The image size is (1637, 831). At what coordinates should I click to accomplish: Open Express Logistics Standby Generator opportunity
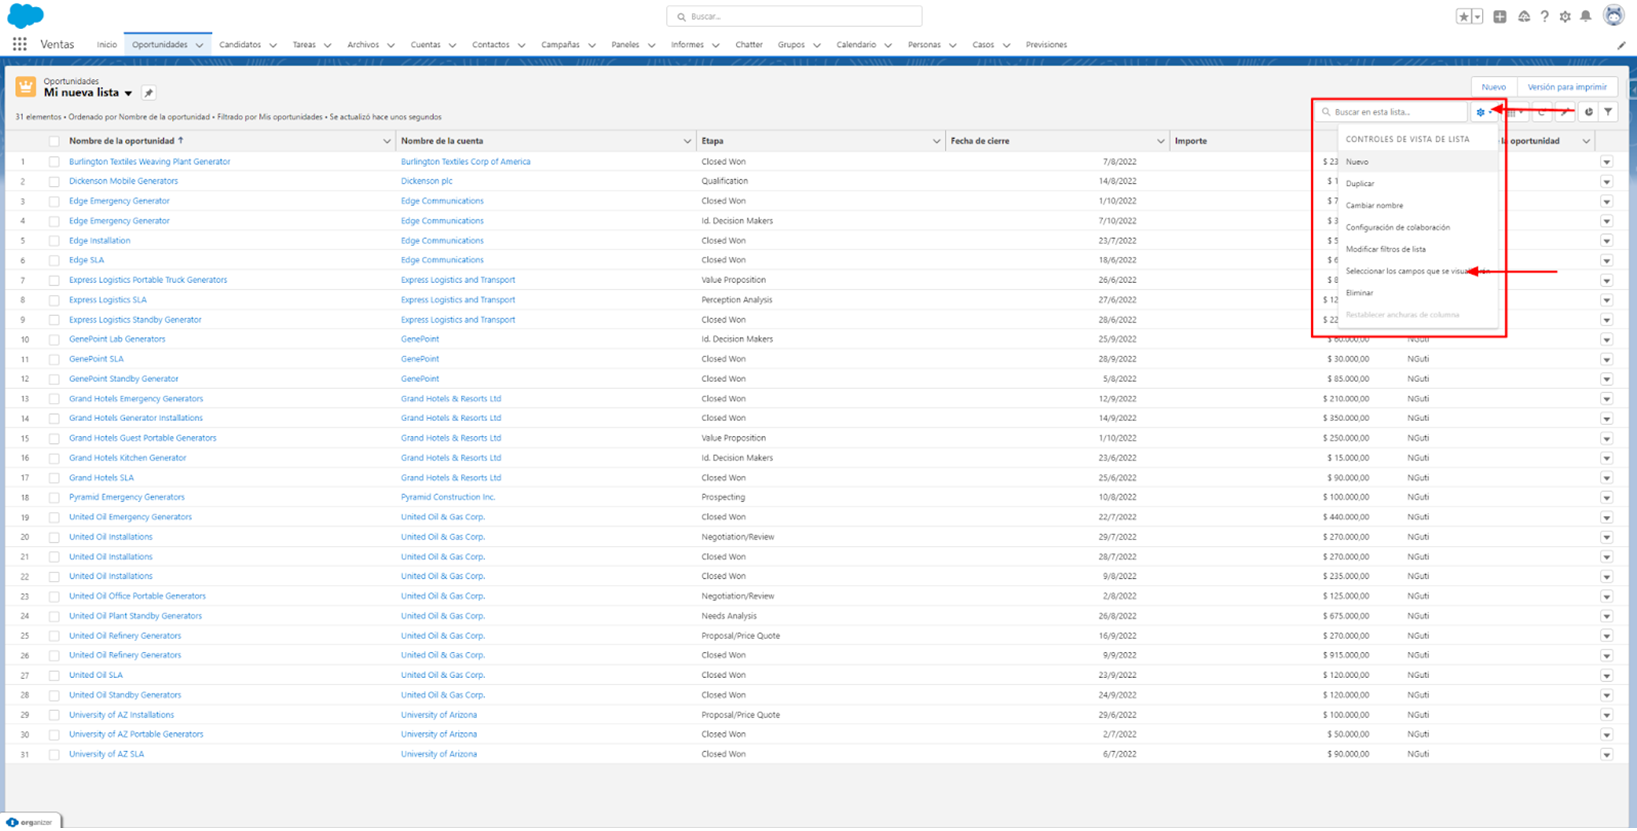click(x=135, y=320)
